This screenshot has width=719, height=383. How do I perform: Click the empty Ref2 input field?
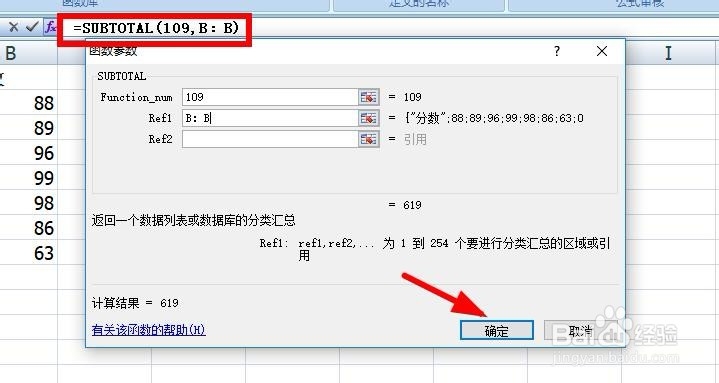coord(270,139)
